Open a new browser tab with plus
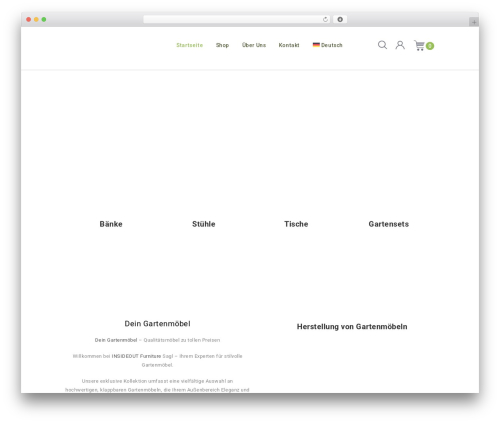 pos(474,22)
